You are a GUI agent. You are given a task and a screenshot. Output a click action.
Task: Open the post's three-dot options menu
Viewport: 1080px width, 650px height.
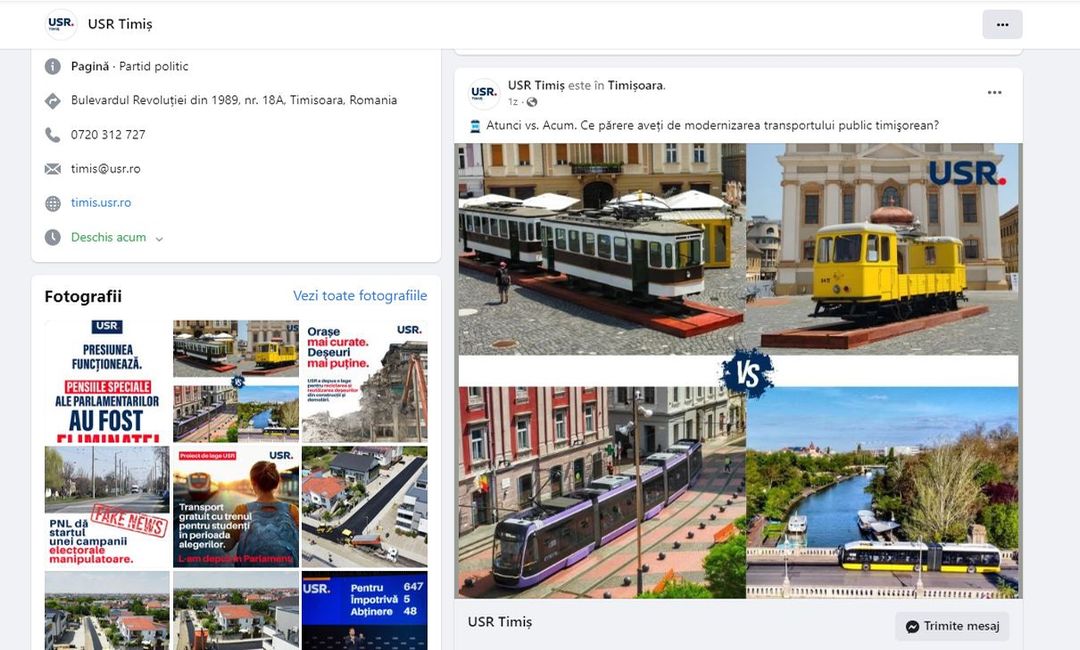pos(994,92)
